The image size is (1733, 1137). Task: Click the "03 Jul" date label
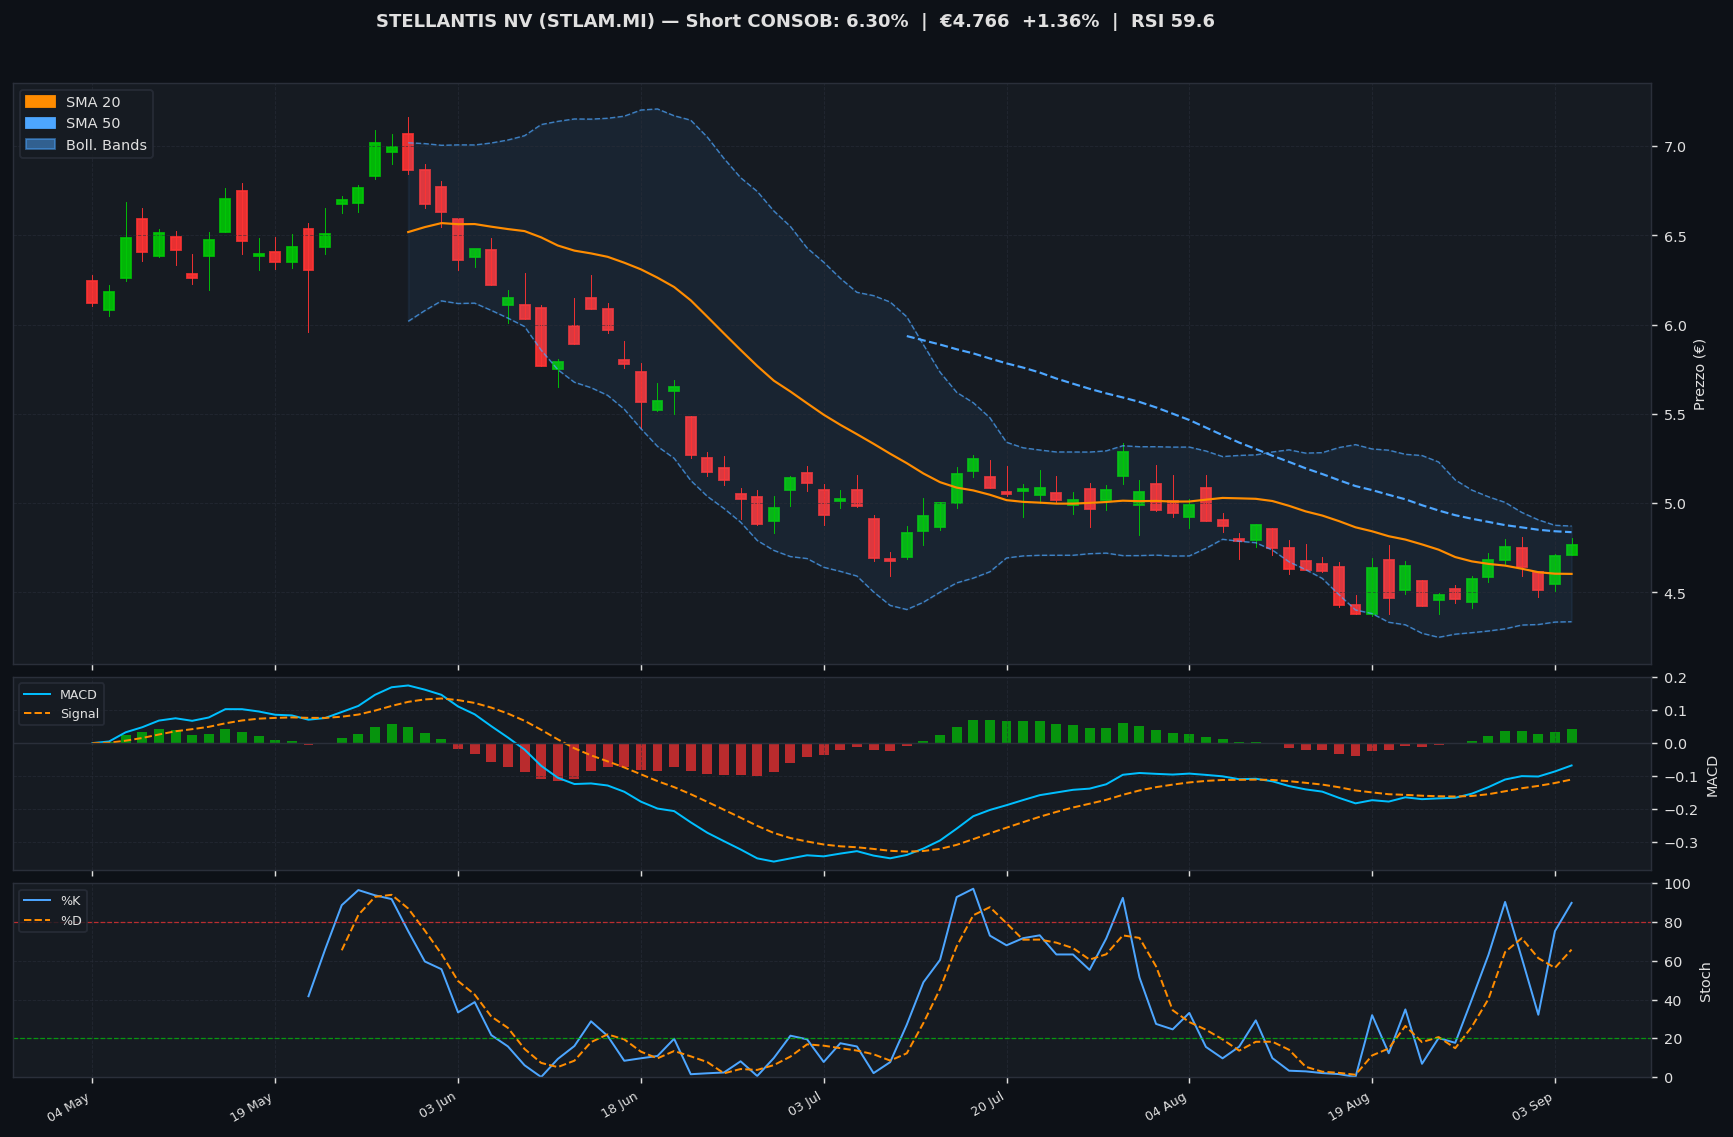pyautogui.click(x=805, y=1106)
